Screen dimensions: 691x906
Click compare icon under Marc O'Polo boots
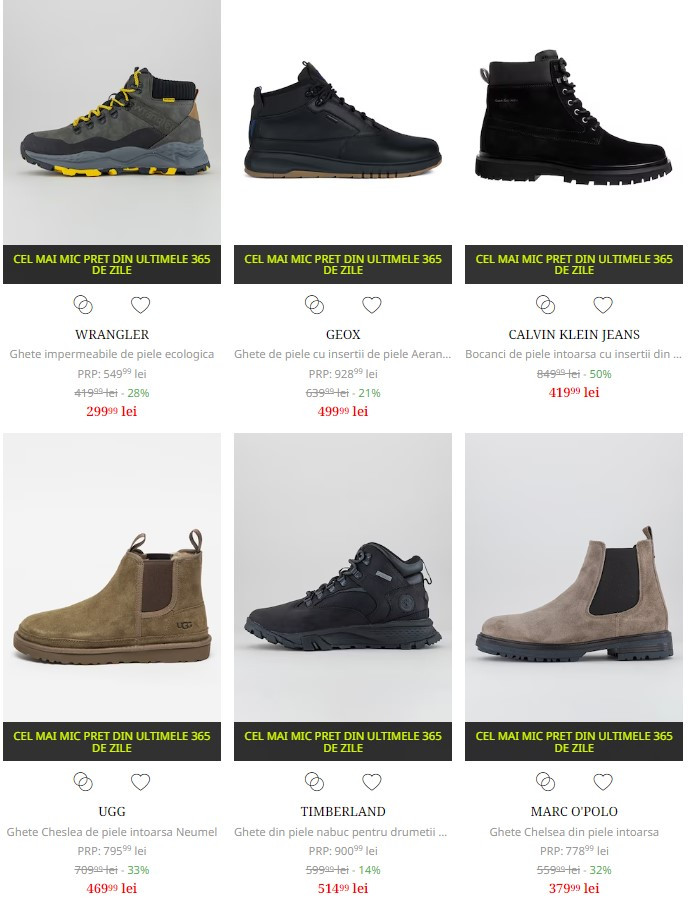click(545, 782)
